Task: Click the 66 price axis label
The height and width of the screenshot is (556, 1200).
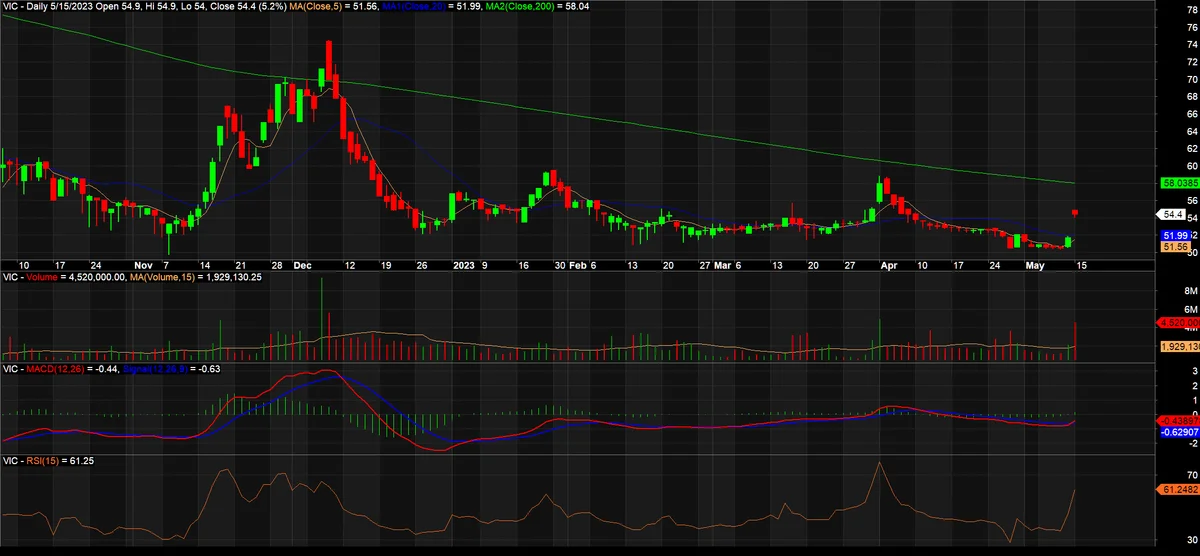Action: pos(1192,114)
